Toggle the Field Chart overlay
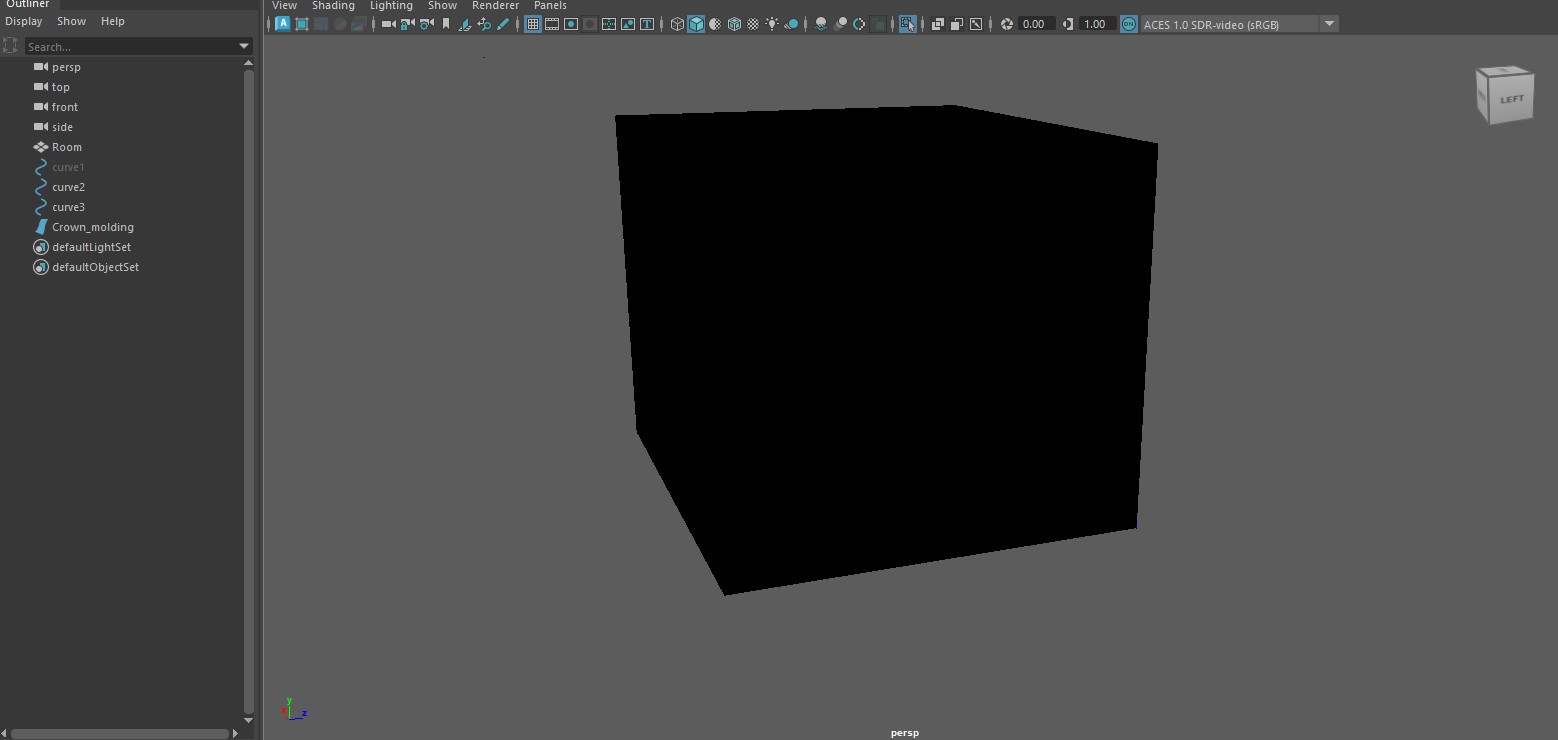This screenshot has width=1558, height=740. tap(608, 24)
